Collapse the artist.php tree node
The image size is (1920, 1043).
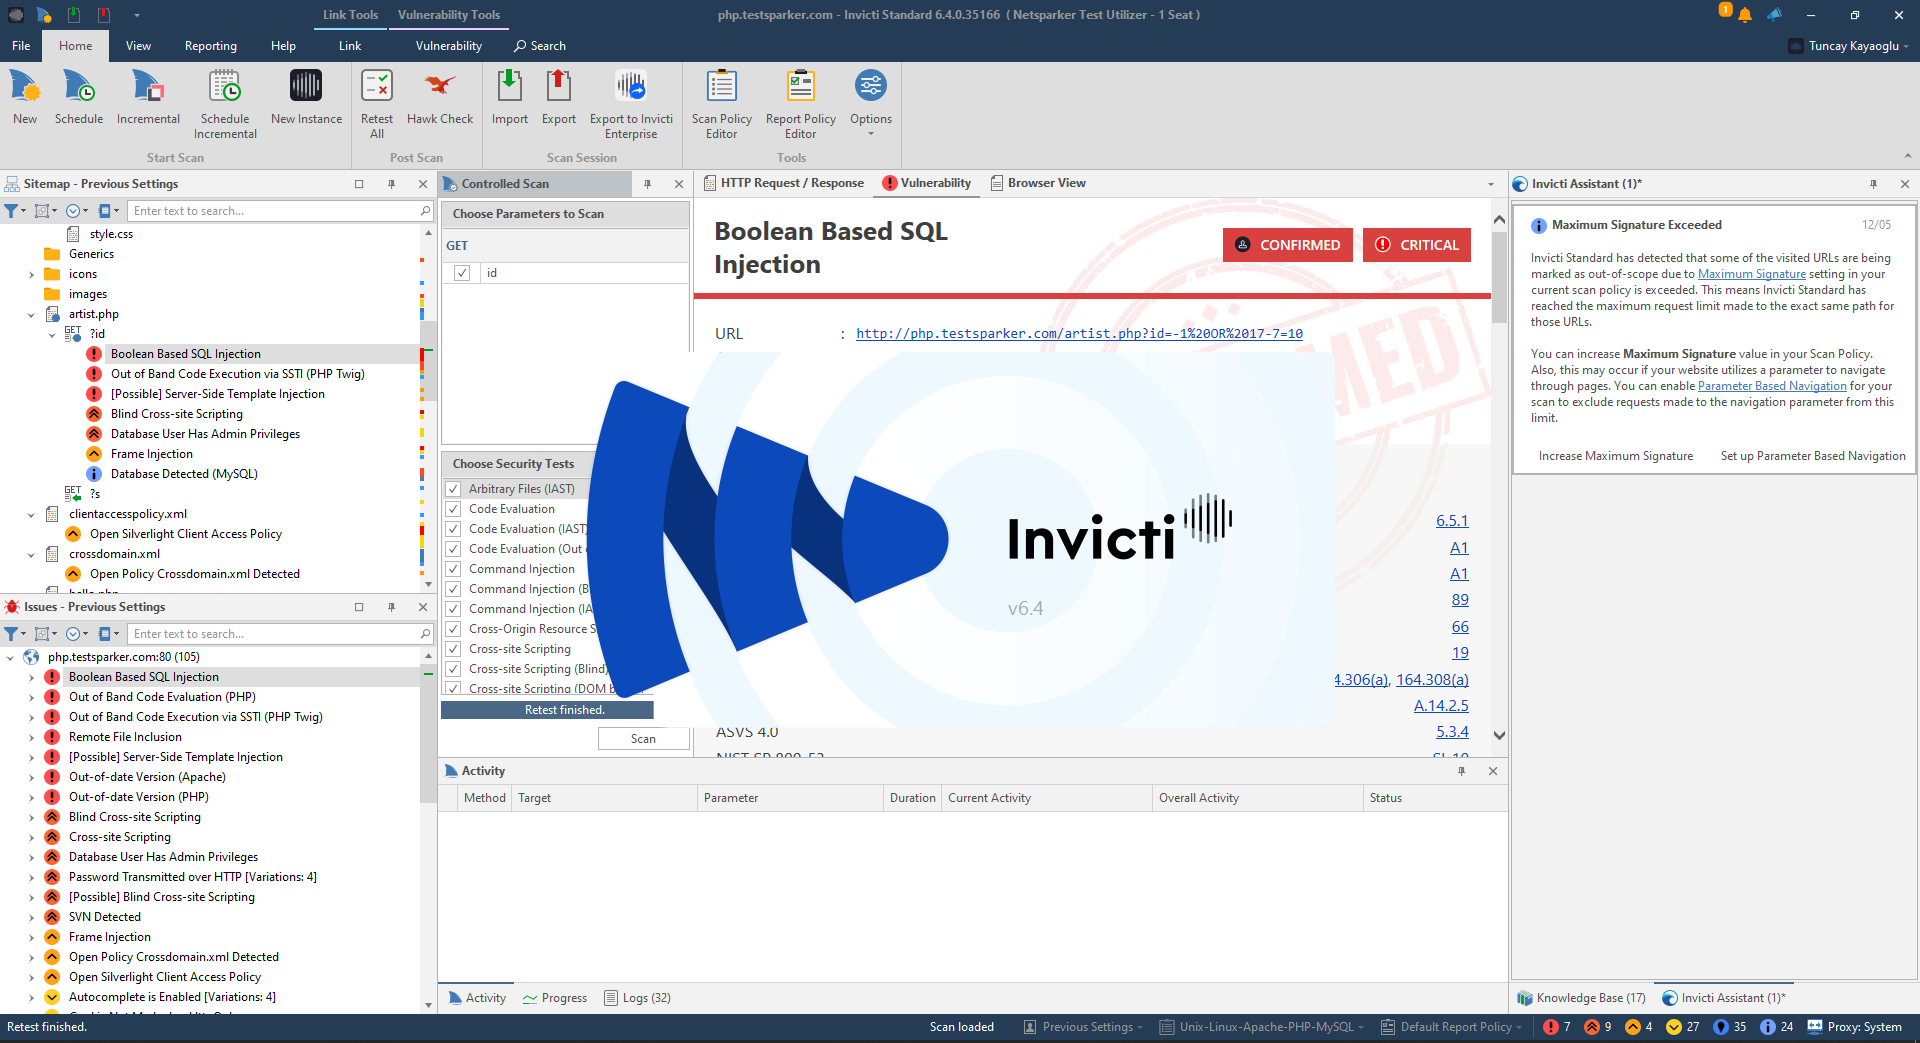pyautogui.click(x=31, y=314)
